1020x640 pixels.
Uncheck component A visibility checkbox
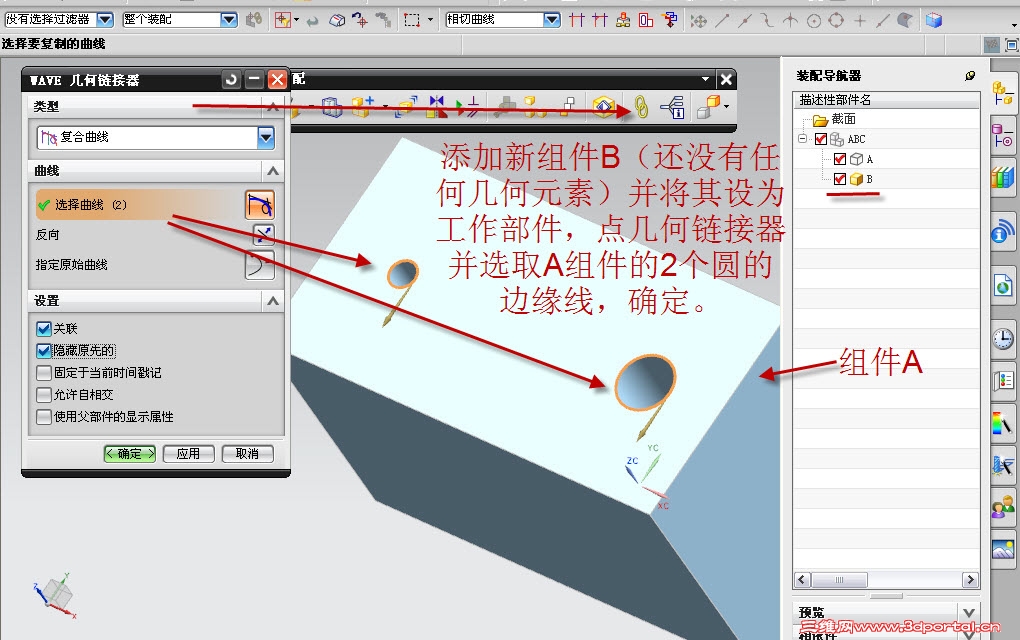tap(840, 159)
